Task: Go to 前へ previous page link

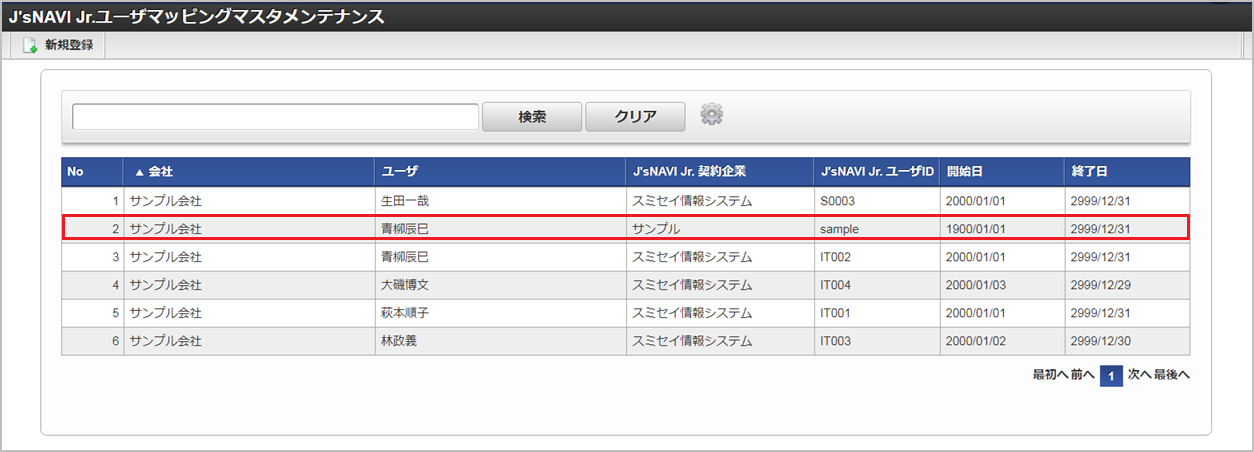Action: tap(1083, 375)
